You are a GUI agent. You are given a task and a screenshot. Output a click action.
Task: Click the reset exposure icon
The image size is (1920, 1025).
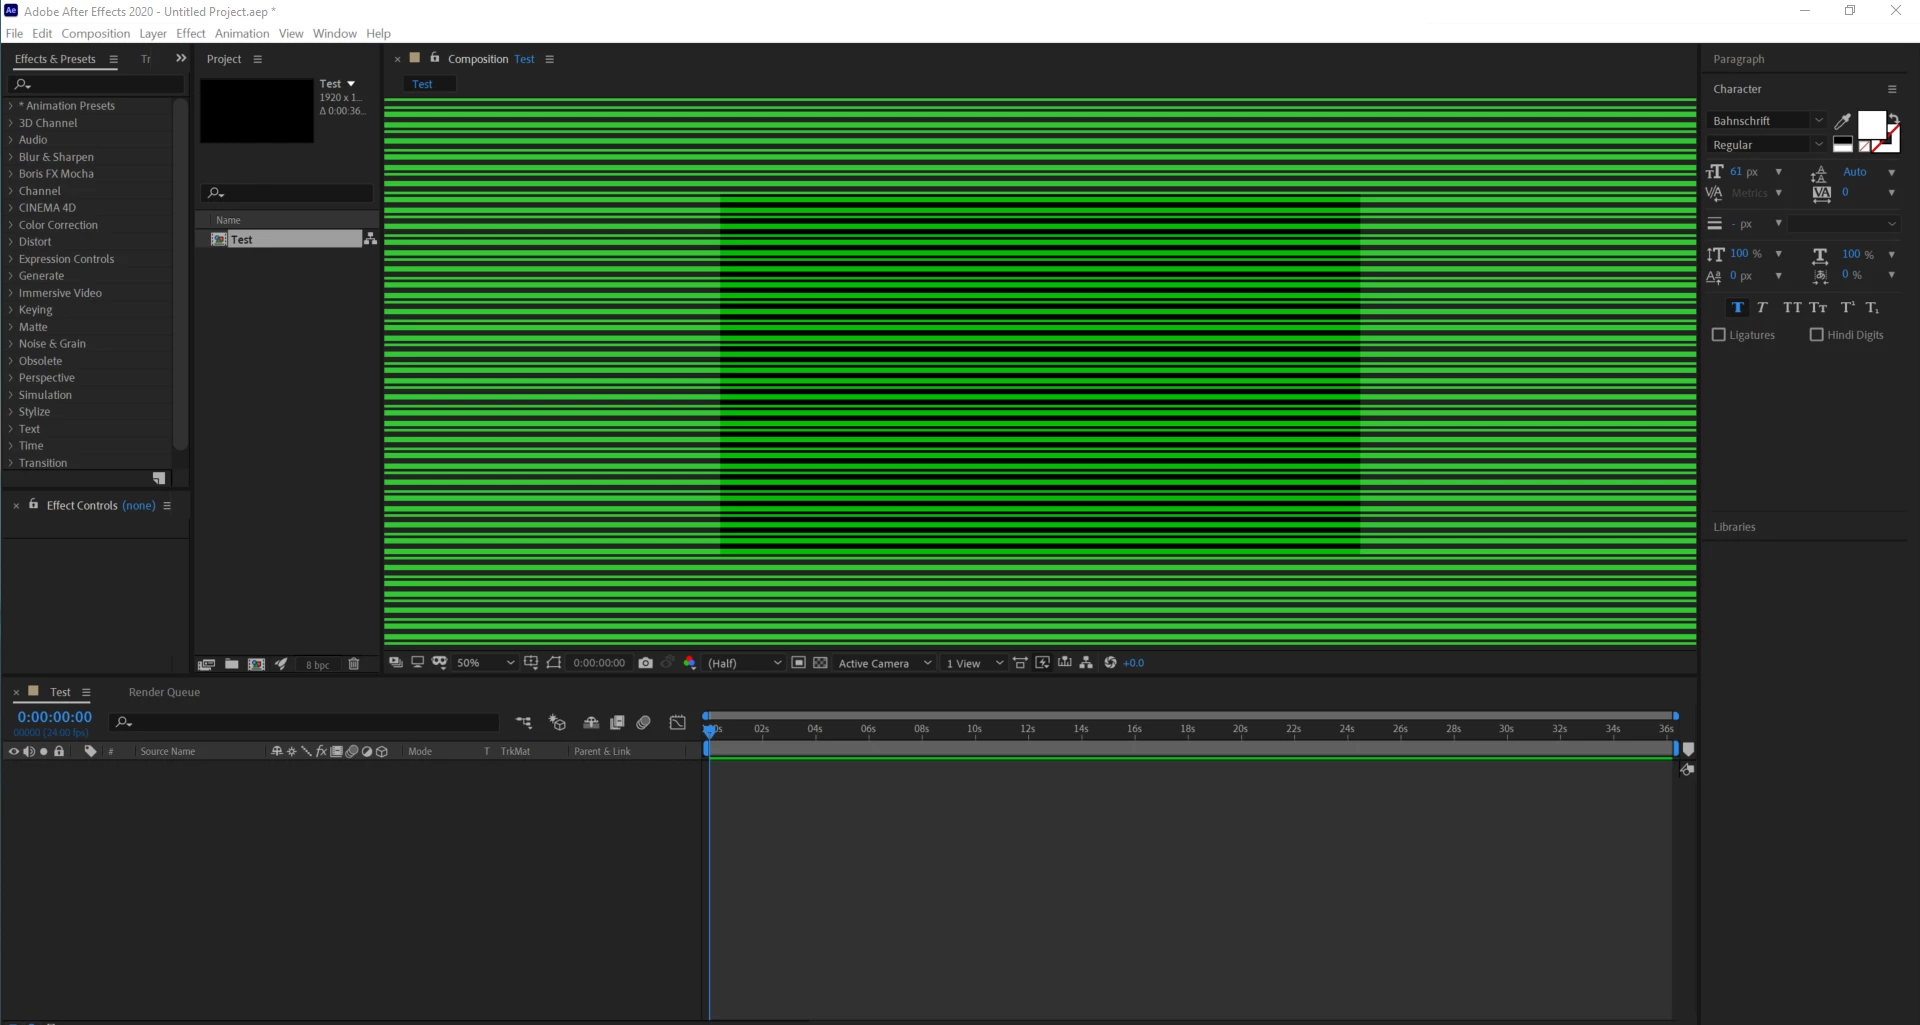[x=1110, y=663]
